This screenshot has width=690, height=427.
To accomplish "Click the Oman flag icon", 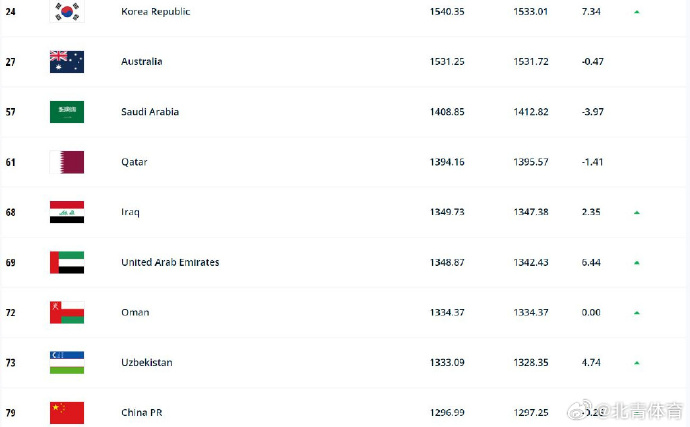I will [67, 312].
